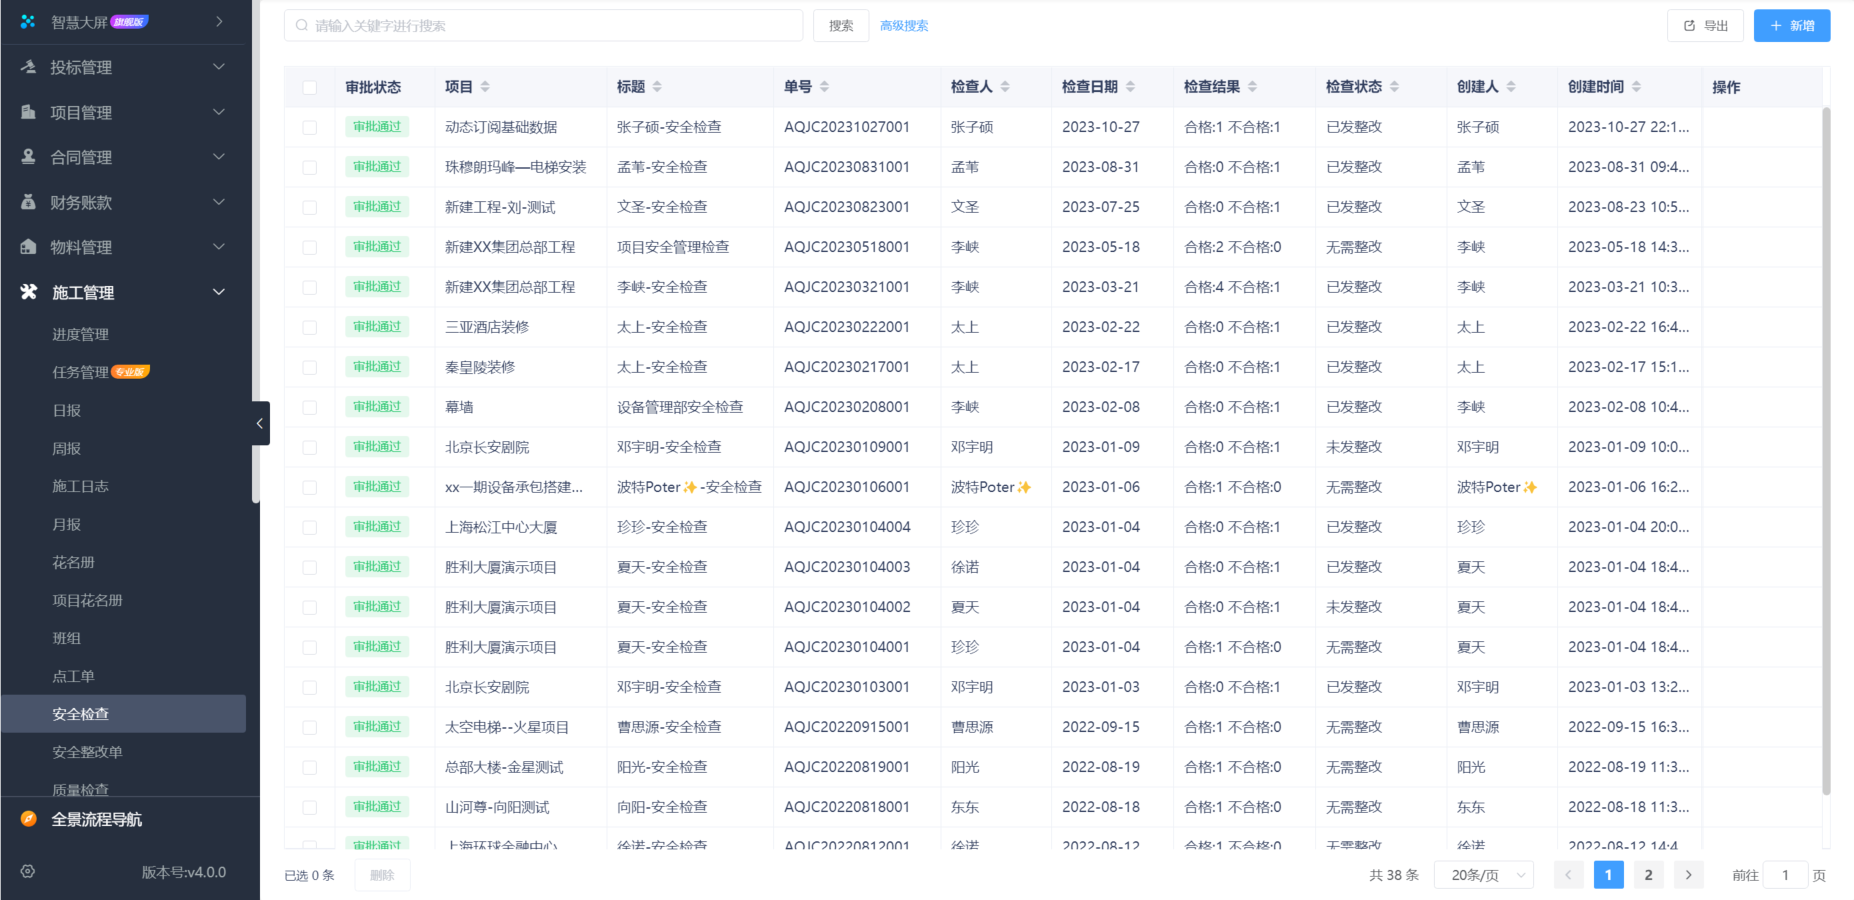Click the 高级搜索 link
Viewport: 1854px width, 900px height.
[903, 25]
